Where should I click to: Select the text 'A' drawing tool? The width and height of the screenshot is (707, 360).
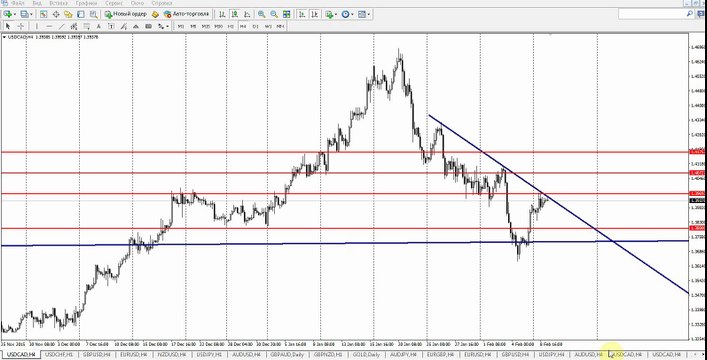[99, 26]
